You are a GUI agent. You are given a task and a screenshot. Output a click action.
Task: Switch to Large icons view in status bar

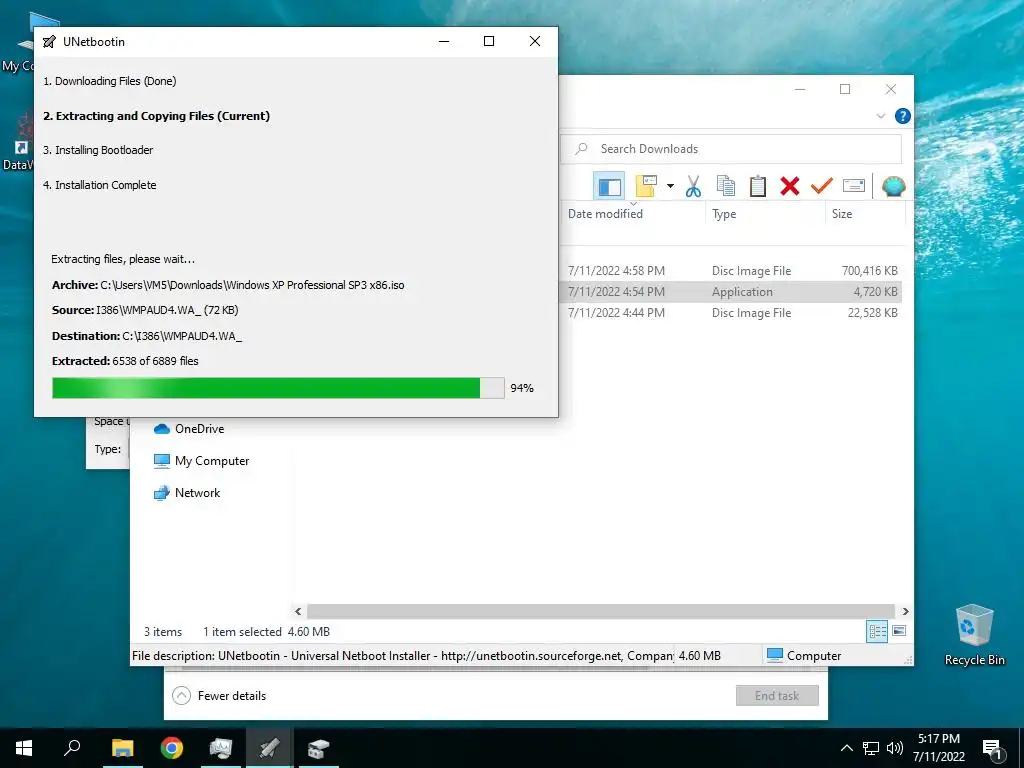(899, 631)
